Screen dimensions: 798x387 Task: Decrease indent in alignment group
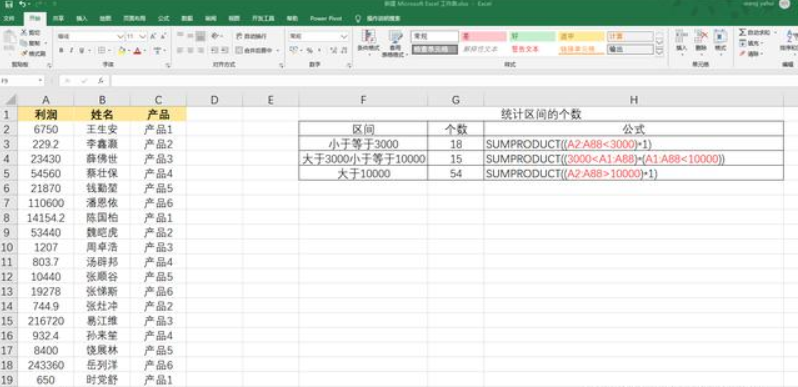[215, 50]
